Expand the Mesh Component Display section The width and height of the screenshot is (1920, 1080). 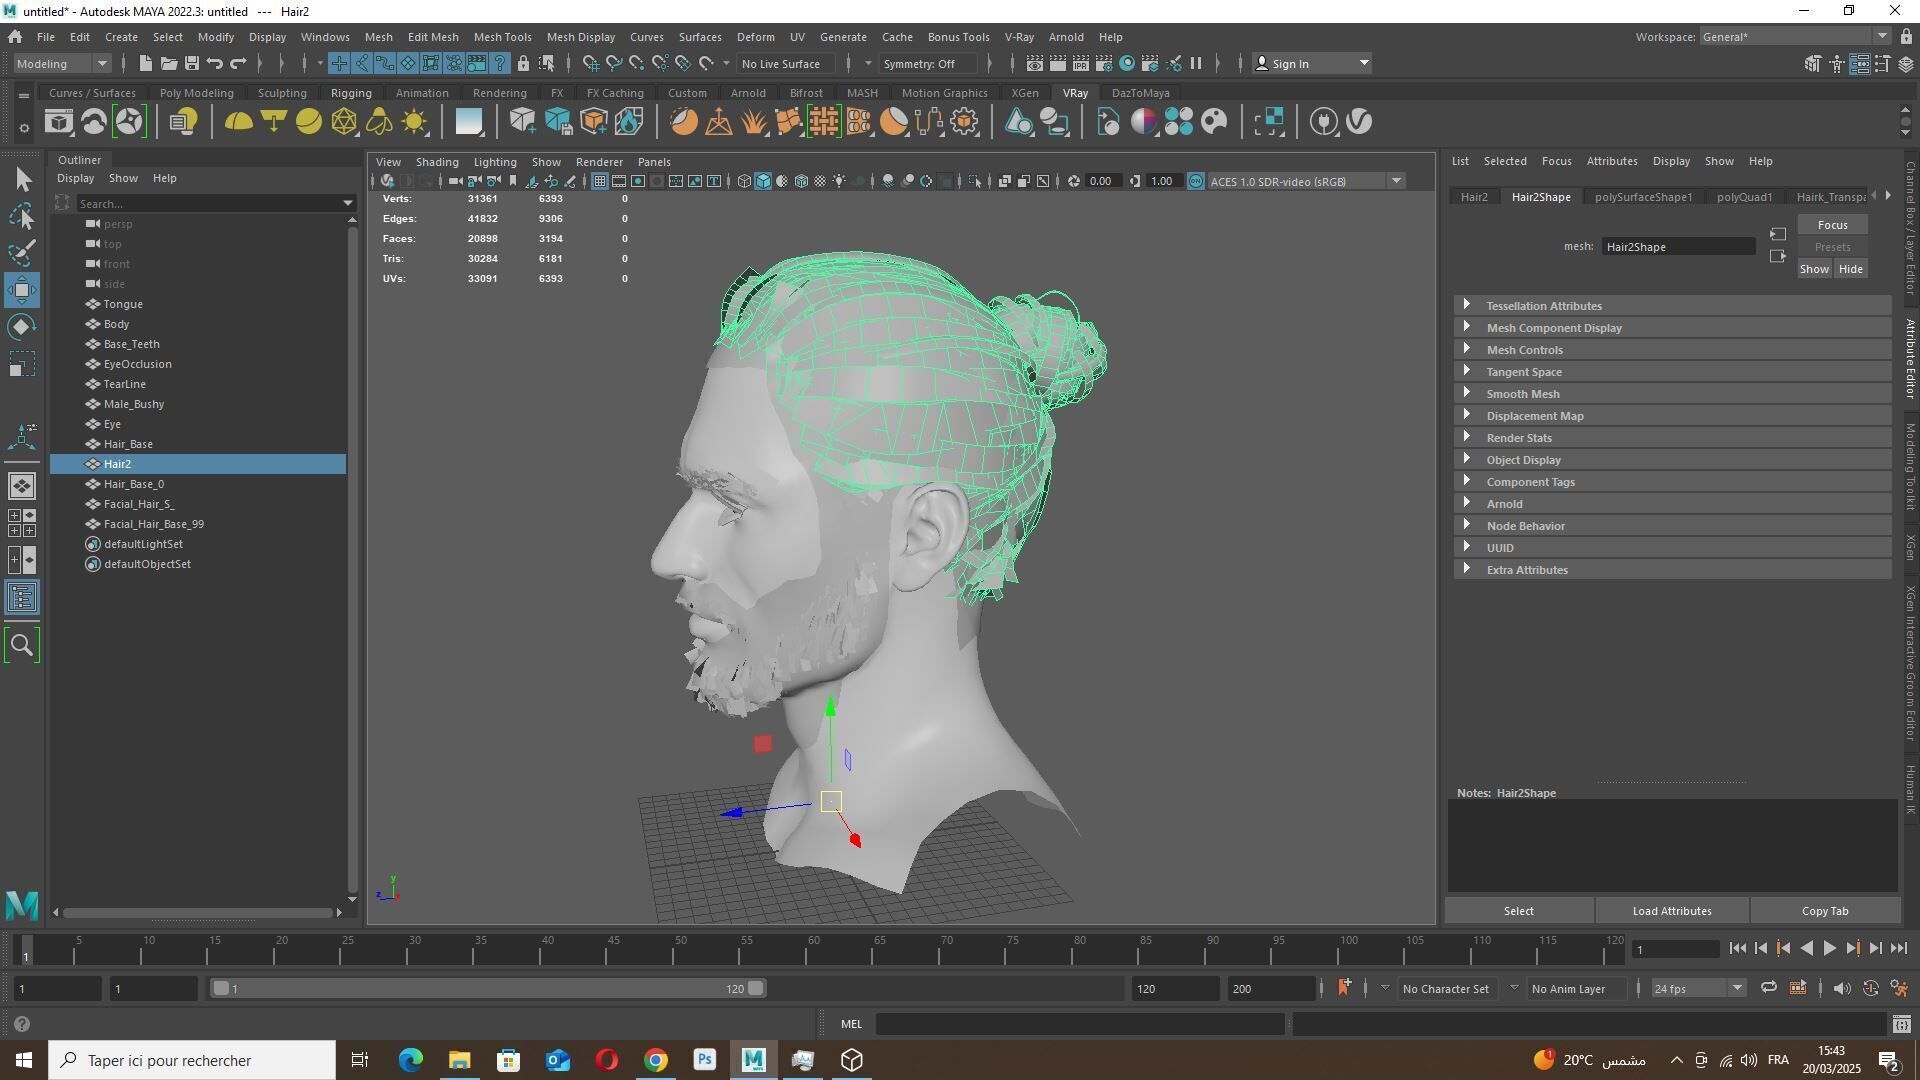point(1672,328)
